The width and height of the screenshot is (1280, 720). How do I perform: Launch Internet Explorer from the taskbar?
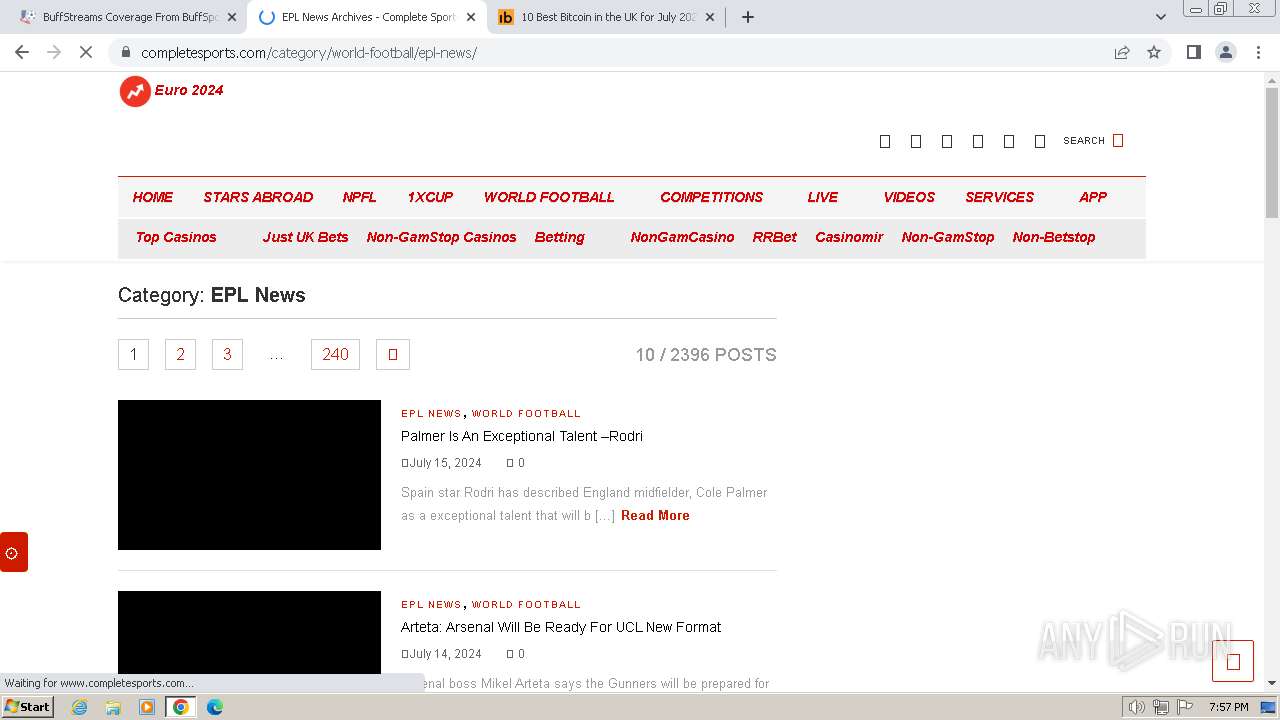[x=79, y=707]
